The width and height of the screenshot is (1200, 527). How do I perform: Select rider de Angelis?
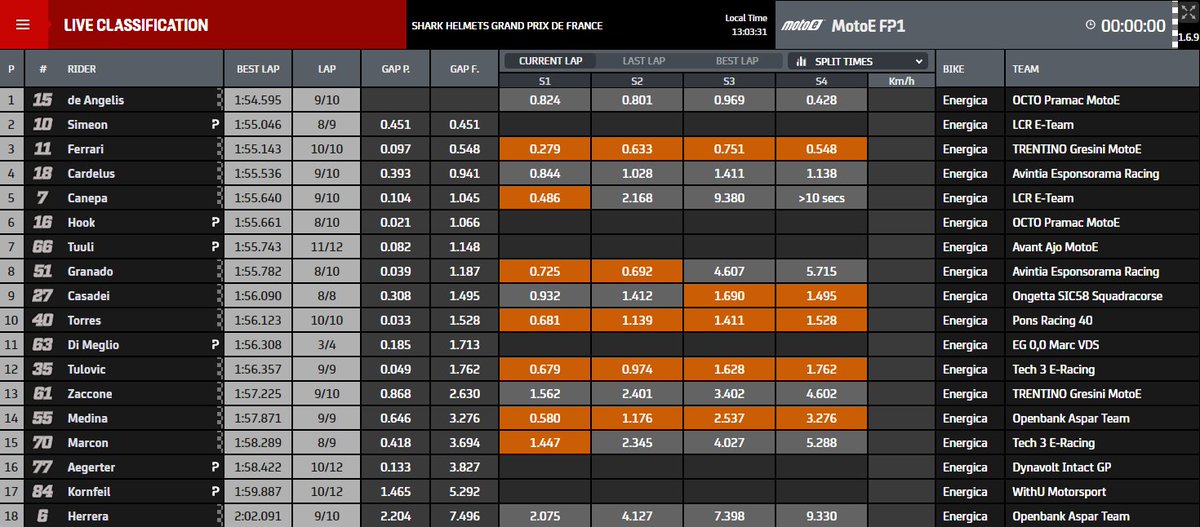(x=97, y=100)
